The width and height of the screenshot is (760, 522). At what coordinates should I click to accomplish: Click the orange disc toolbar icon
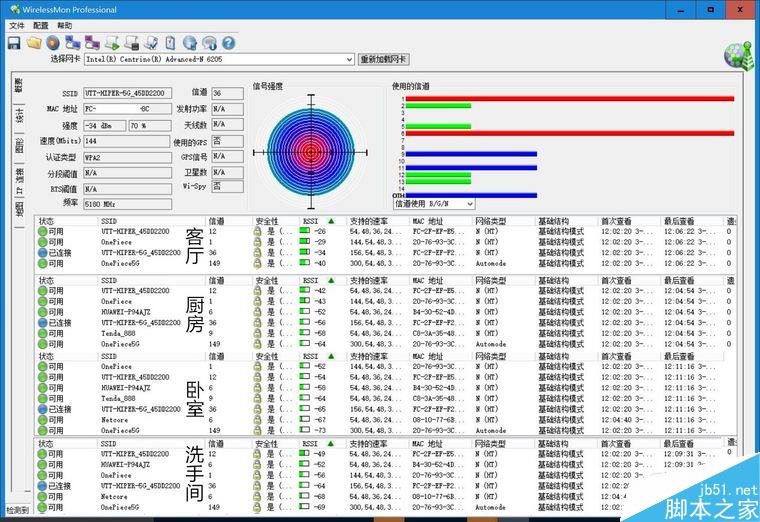(x=53, y=43)
